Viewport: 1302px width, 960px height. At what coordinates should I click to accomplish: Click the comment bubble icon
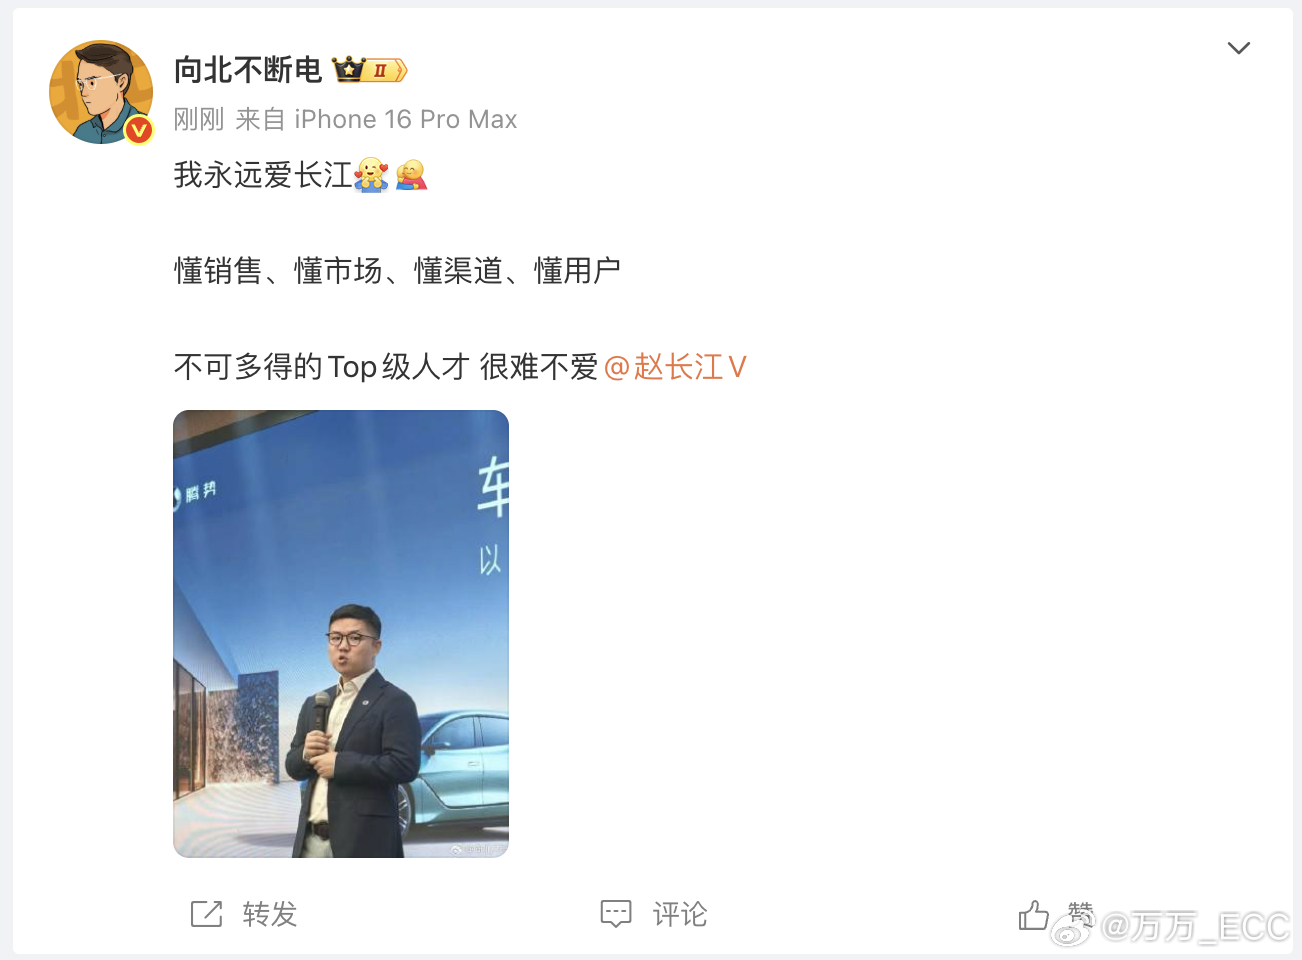616,913
